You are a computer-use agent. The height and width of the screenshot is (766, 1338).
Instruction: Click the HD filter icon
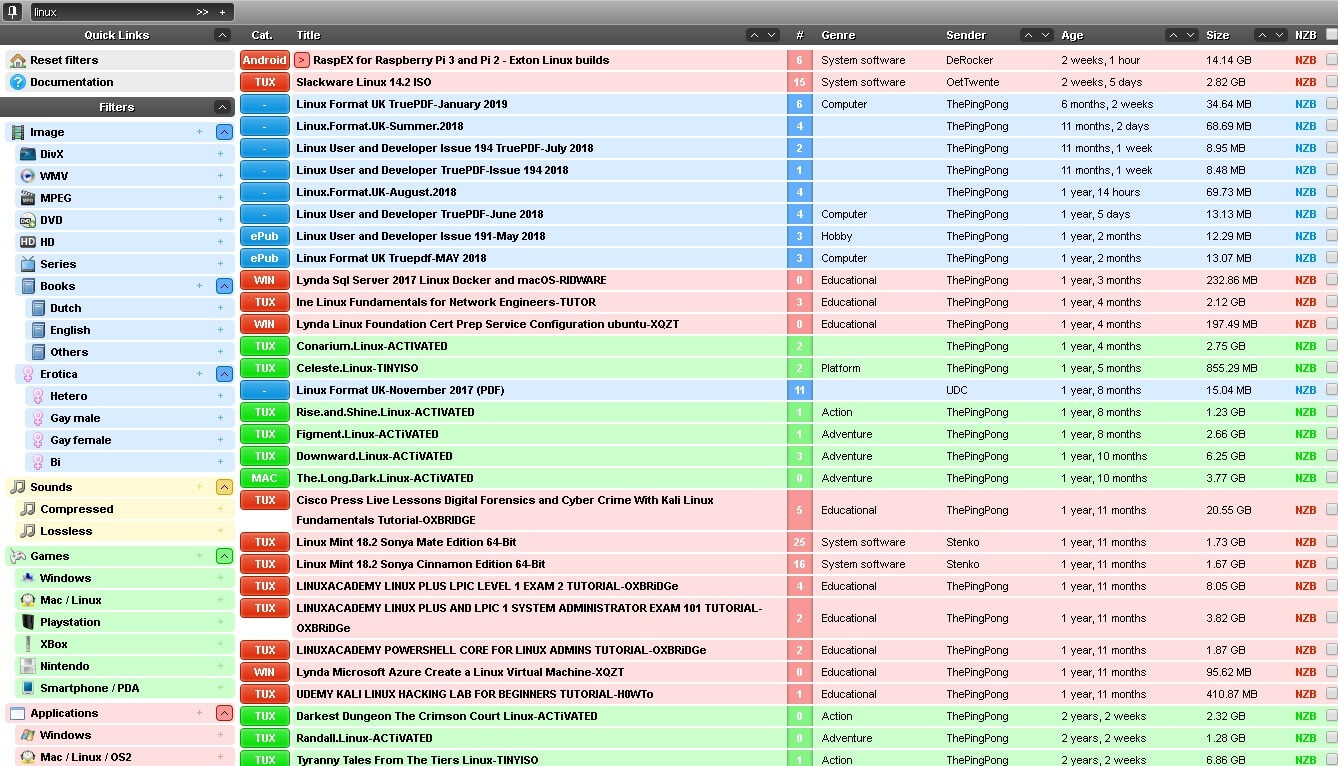(x=28, y=242)
